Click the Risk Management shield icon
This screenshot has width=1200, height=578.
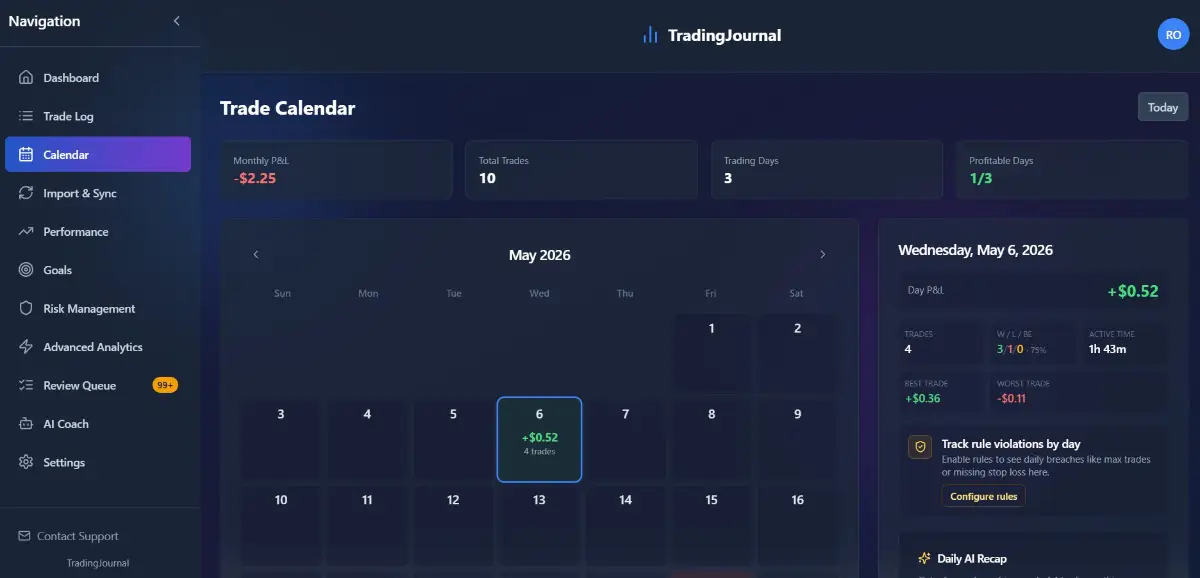[x=26, y=309]
